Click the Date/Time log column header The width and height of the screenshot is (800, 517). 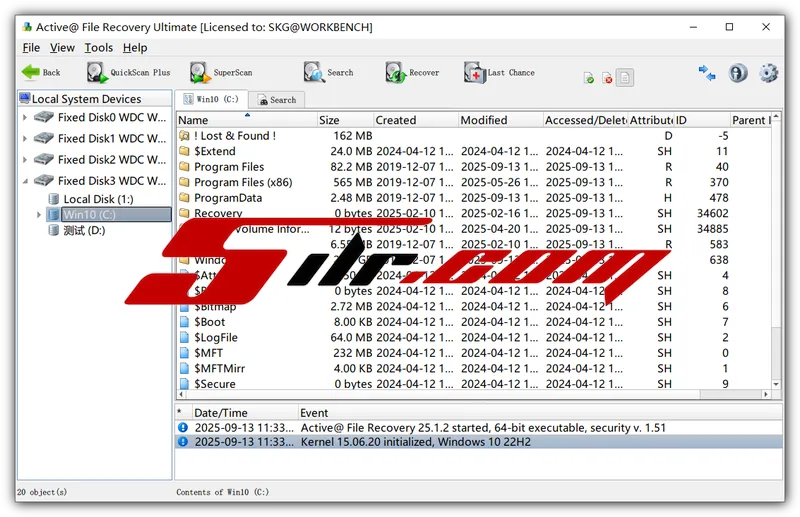[245, 412]
